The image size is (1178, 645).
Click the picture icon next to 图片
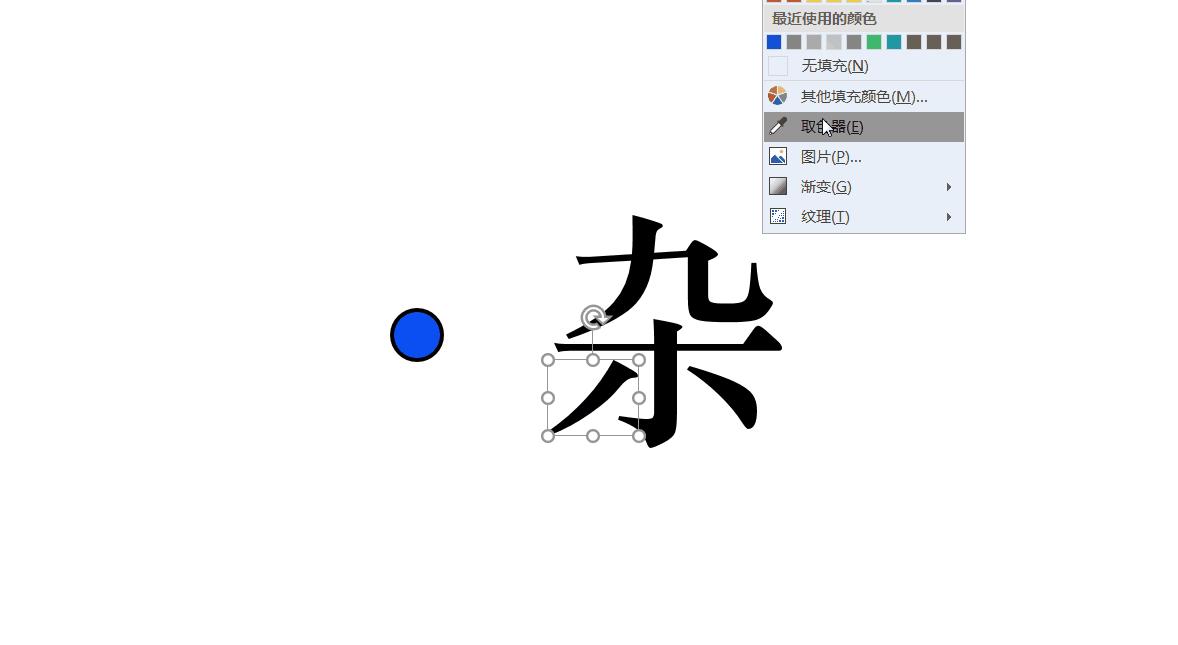click(x=778, y=156)
